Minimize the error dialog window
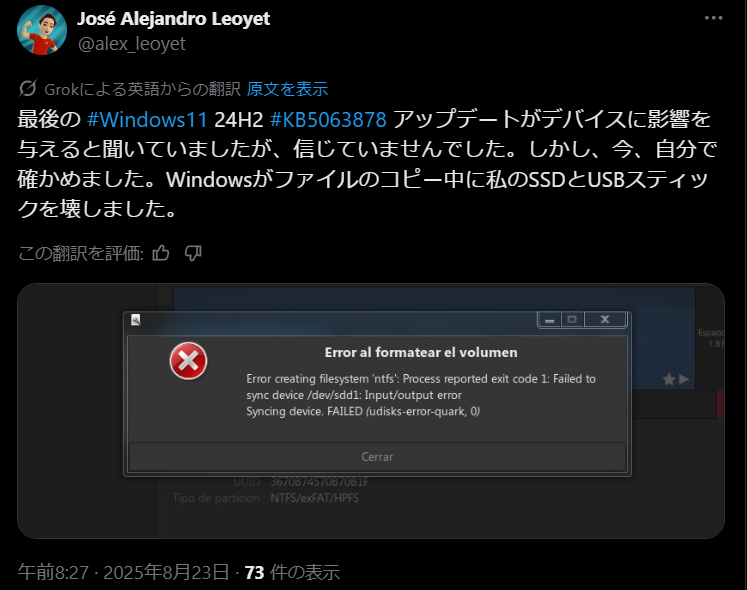Viewport: 747px width, 590px height. click(x=549, y=320)
